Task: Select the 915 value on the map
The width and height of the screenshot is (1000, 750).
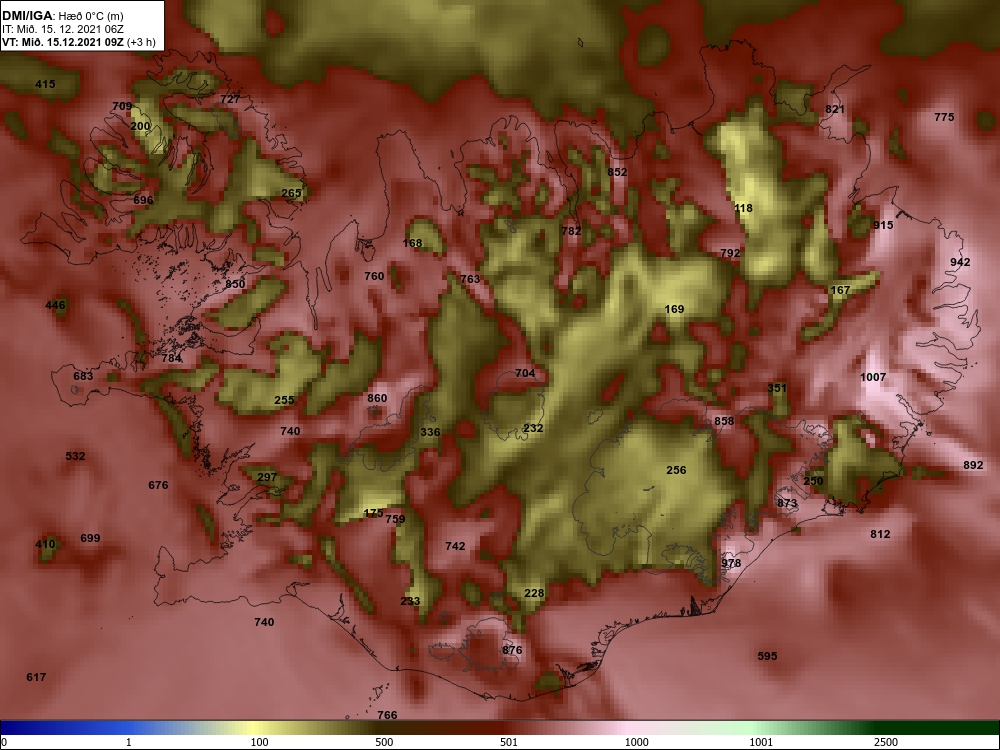Action: coord(883,225)
